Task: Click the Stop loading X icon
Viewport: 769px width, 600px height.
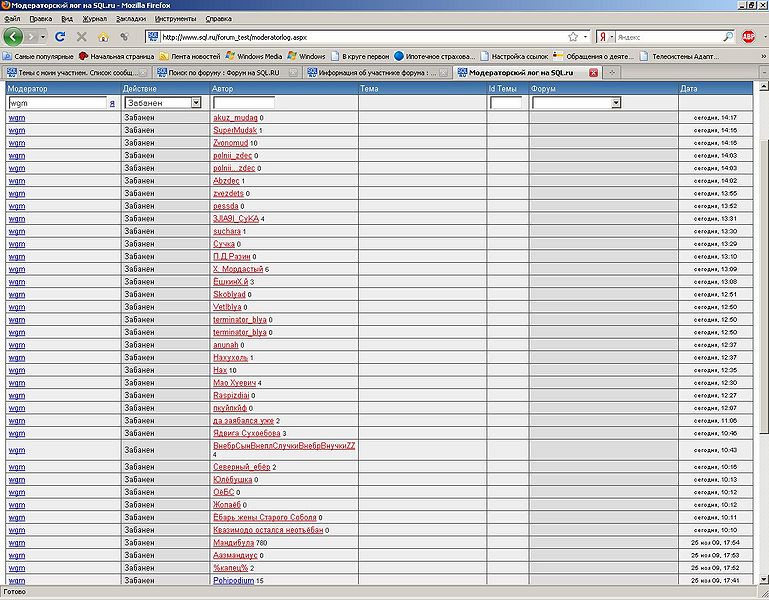Action: point(81,37)
